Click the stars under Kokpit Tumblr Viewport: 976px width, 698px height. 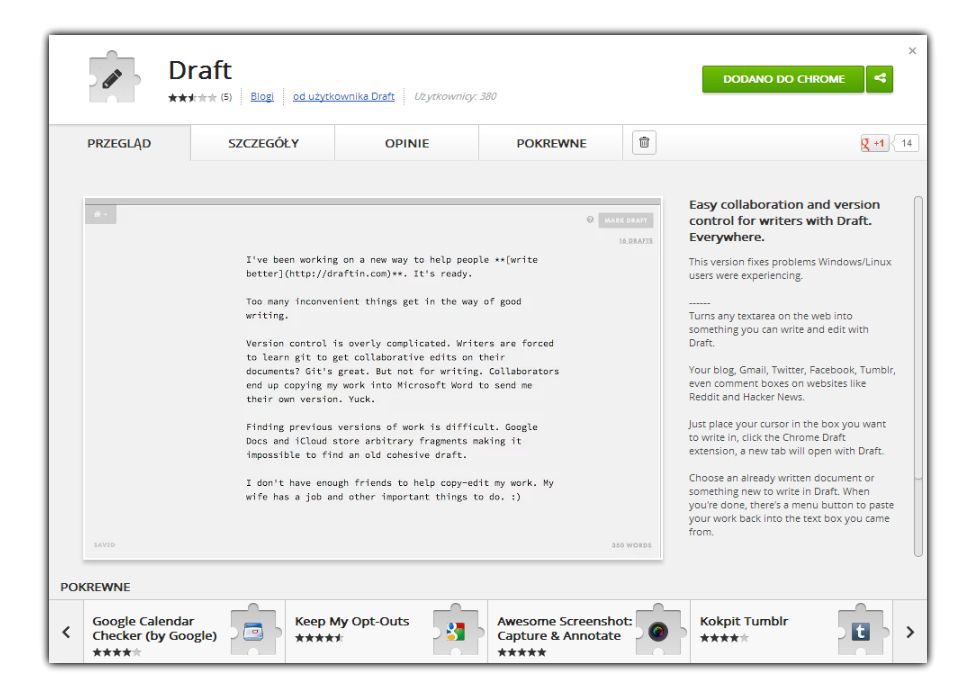coord(724,638)
